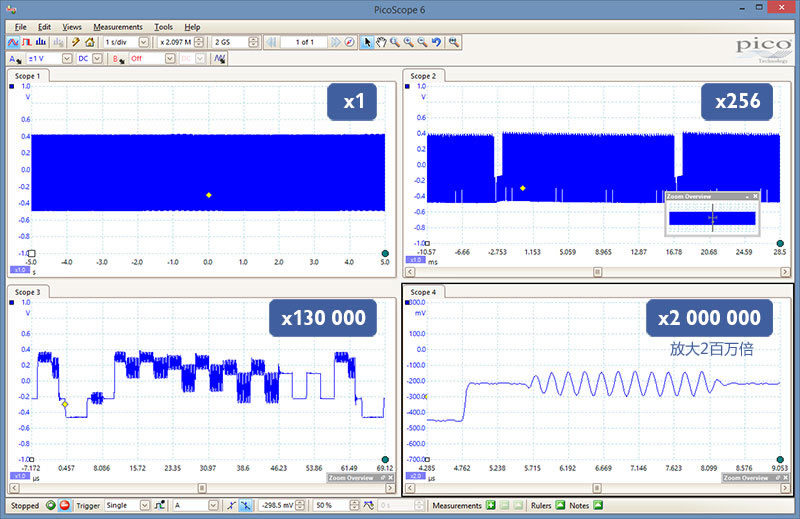
Task: Click the Zoom to full view icon
Action: click(454, 42)
